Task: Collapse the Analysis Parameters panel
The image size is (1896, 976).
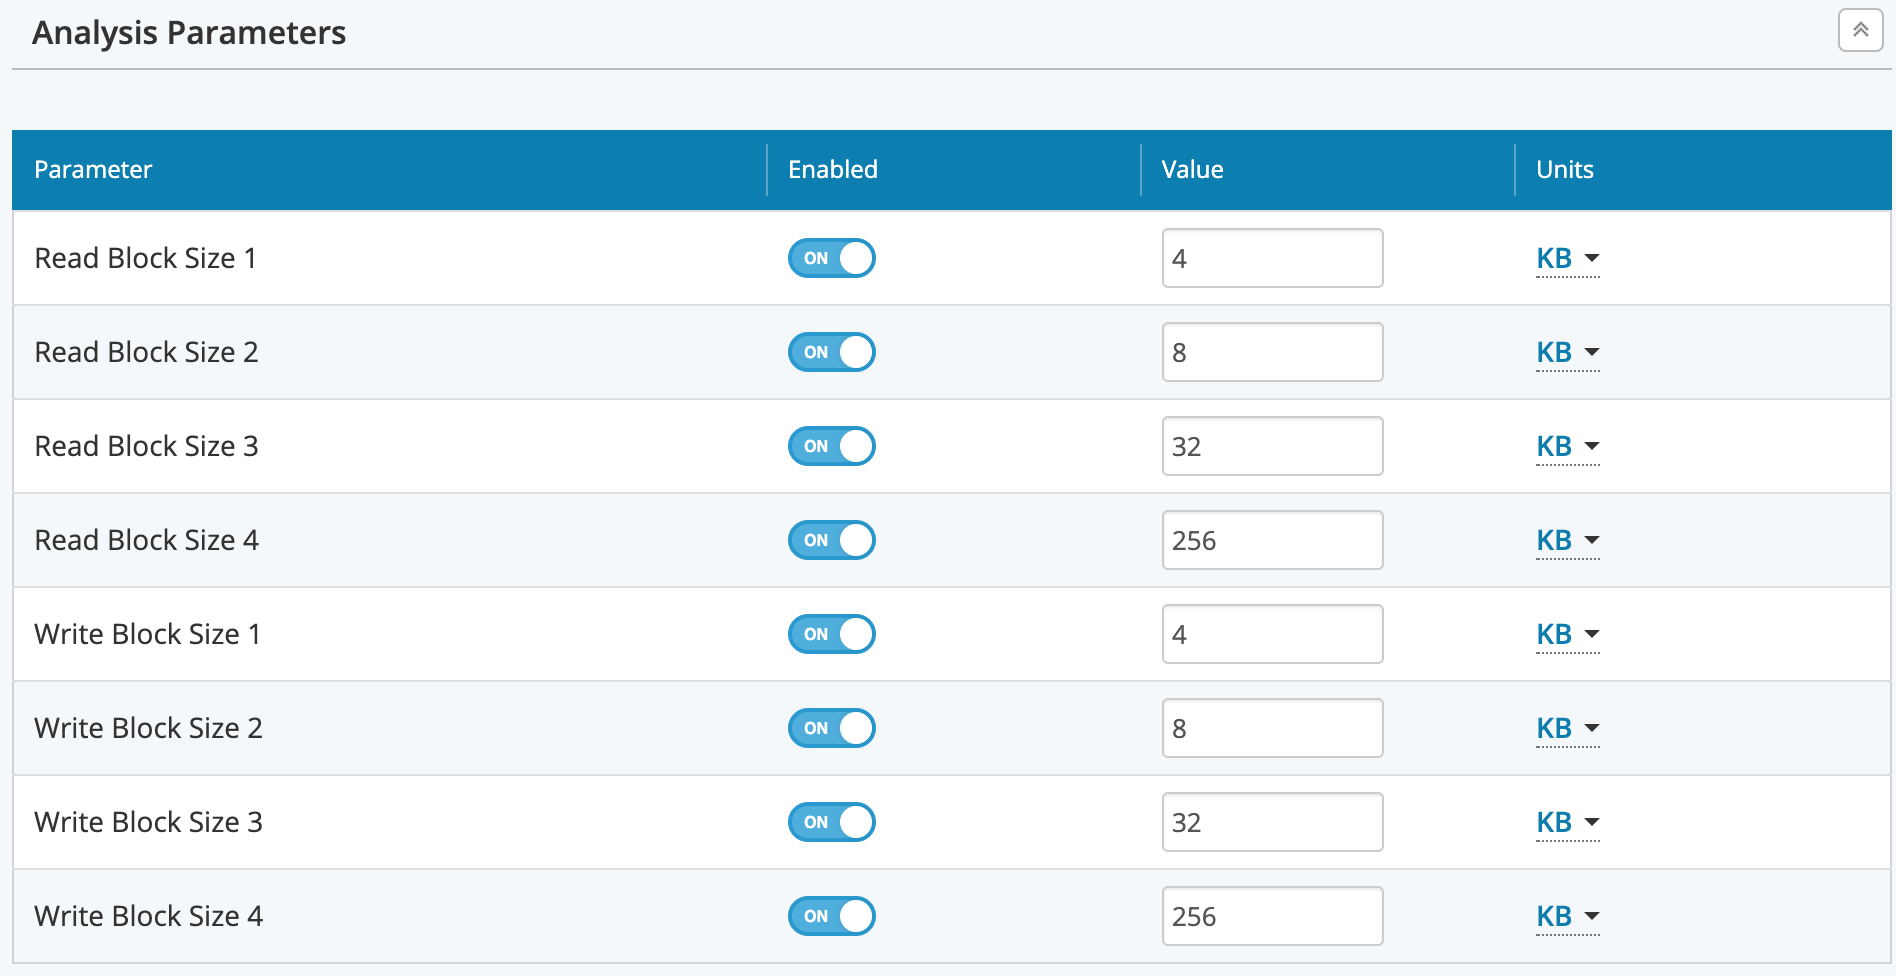Action: pos(1860,30)
